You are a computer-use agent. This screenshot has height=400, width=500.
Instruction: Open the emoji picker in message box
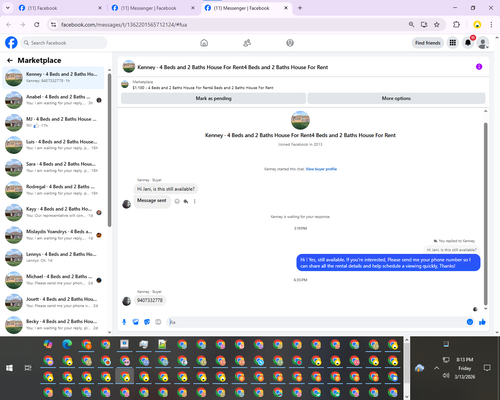pos(470,322)
